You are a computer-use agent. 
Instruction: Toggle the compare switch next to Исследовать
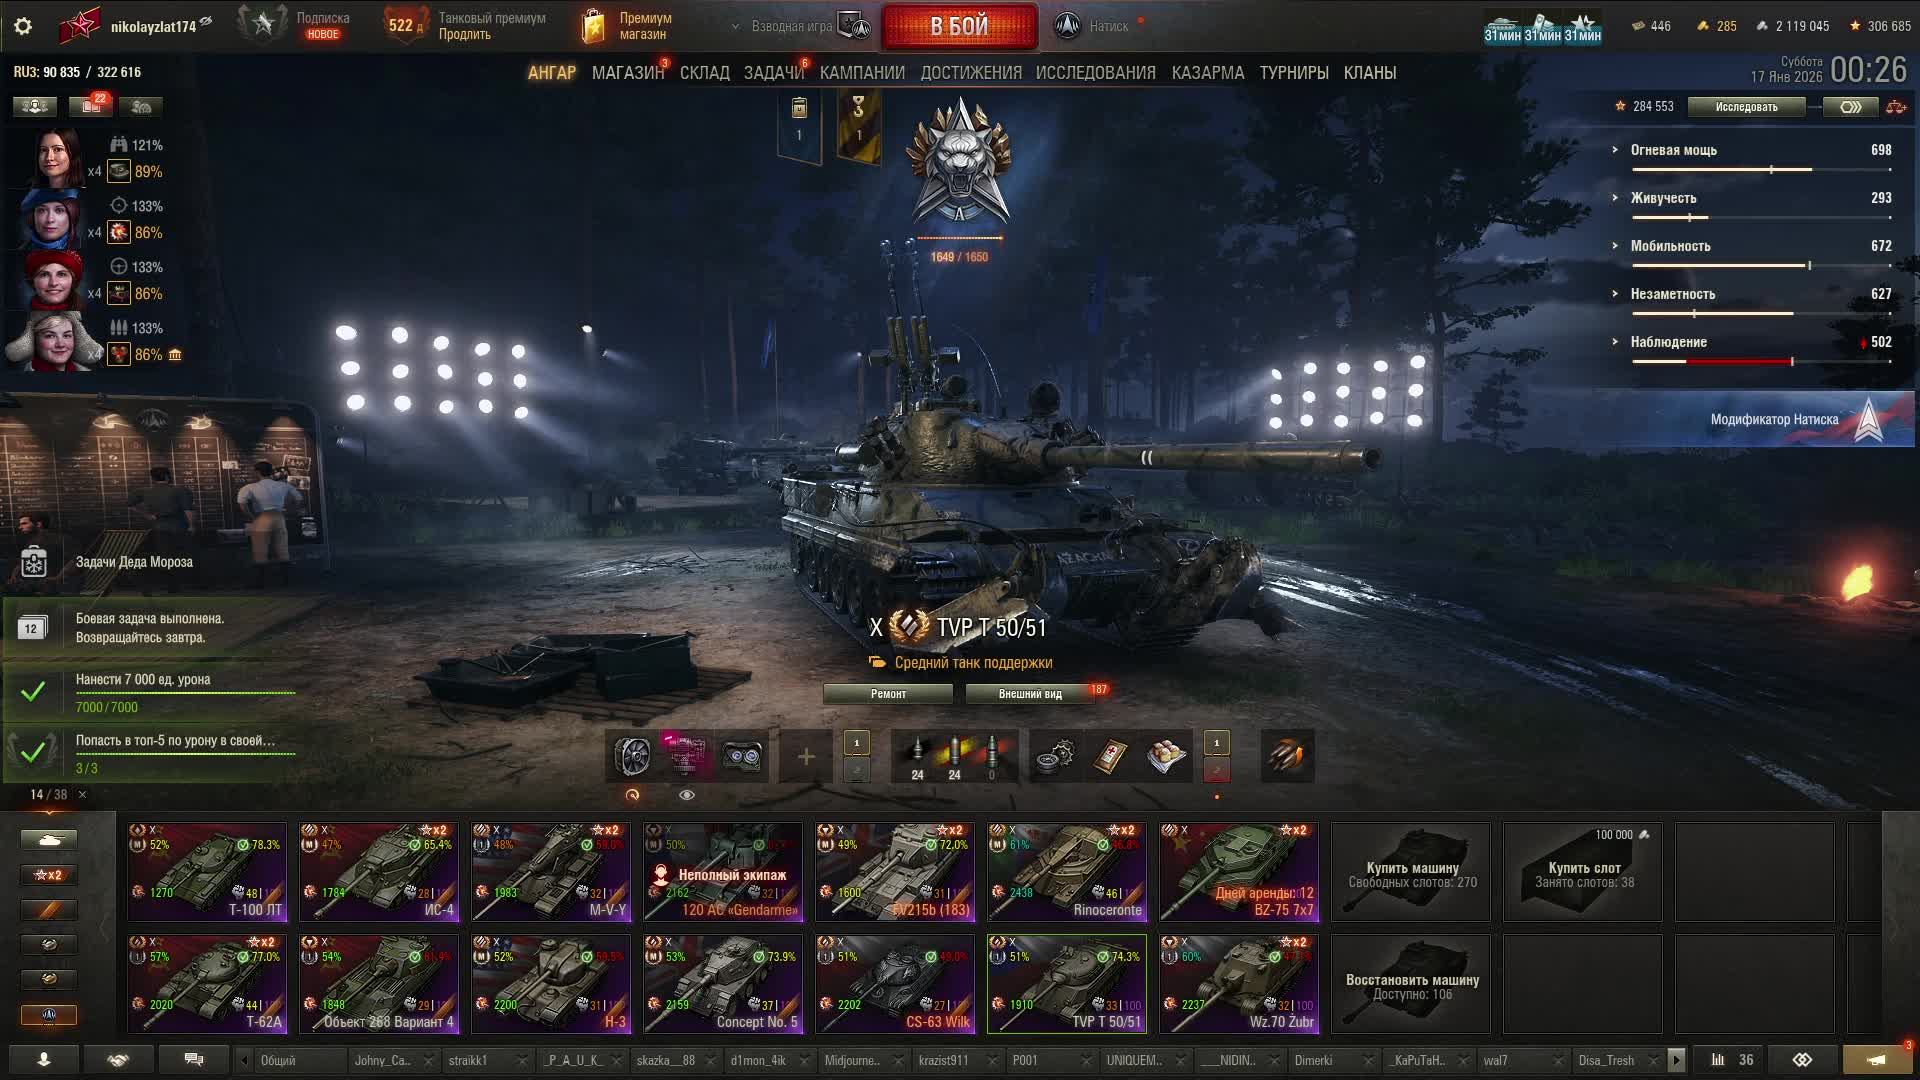point(1851,107)
